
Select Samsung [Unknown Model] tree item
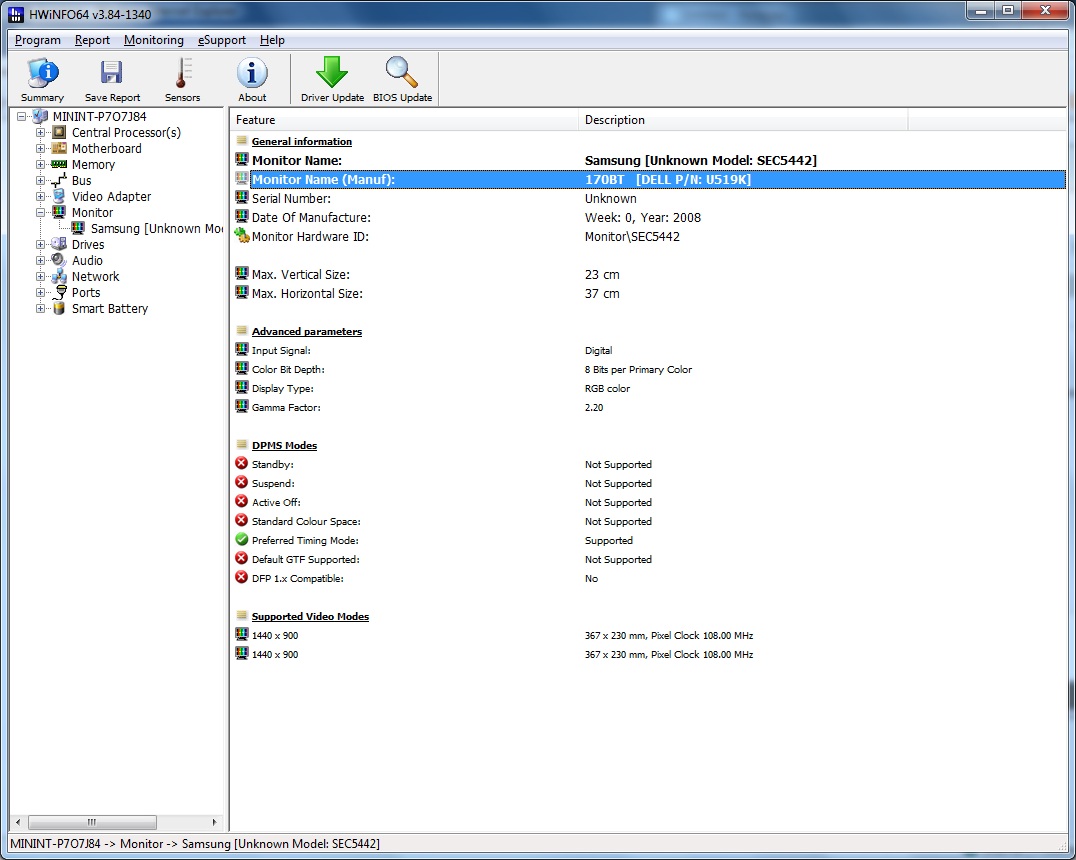click(156, 229)
